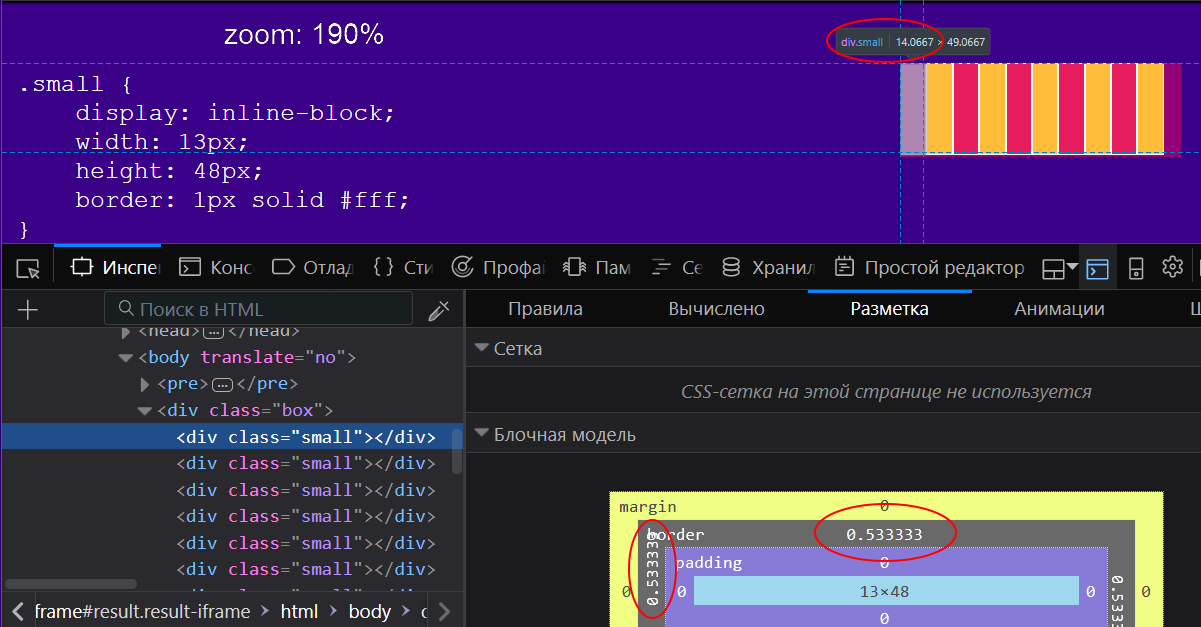
Task: Collapse the Блочная модель section
Action: point(481,435)
